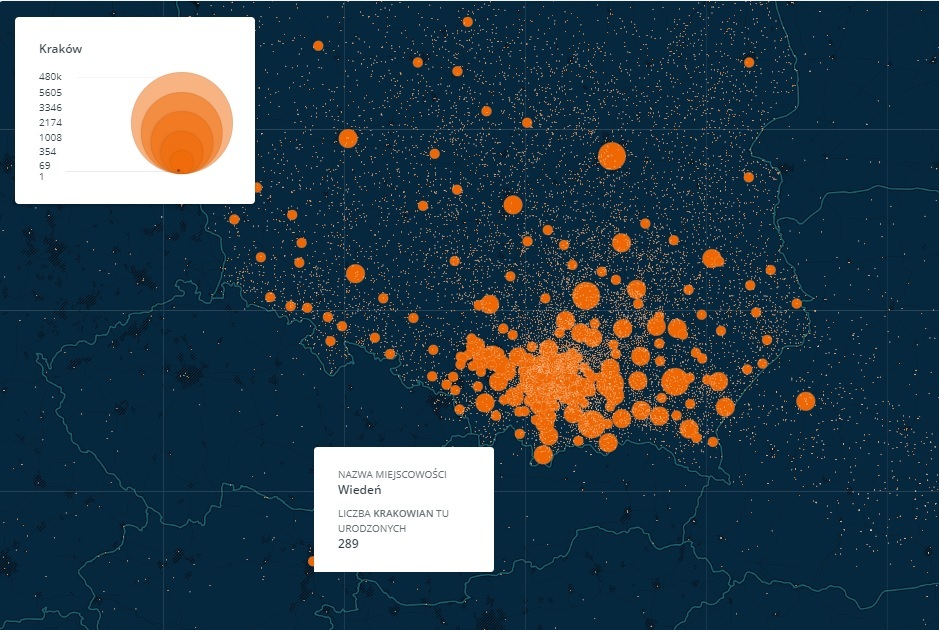The image size is (939, 630).
Task: Click the southernmost large bubble near Zakopane
Action: pos(543,455)
